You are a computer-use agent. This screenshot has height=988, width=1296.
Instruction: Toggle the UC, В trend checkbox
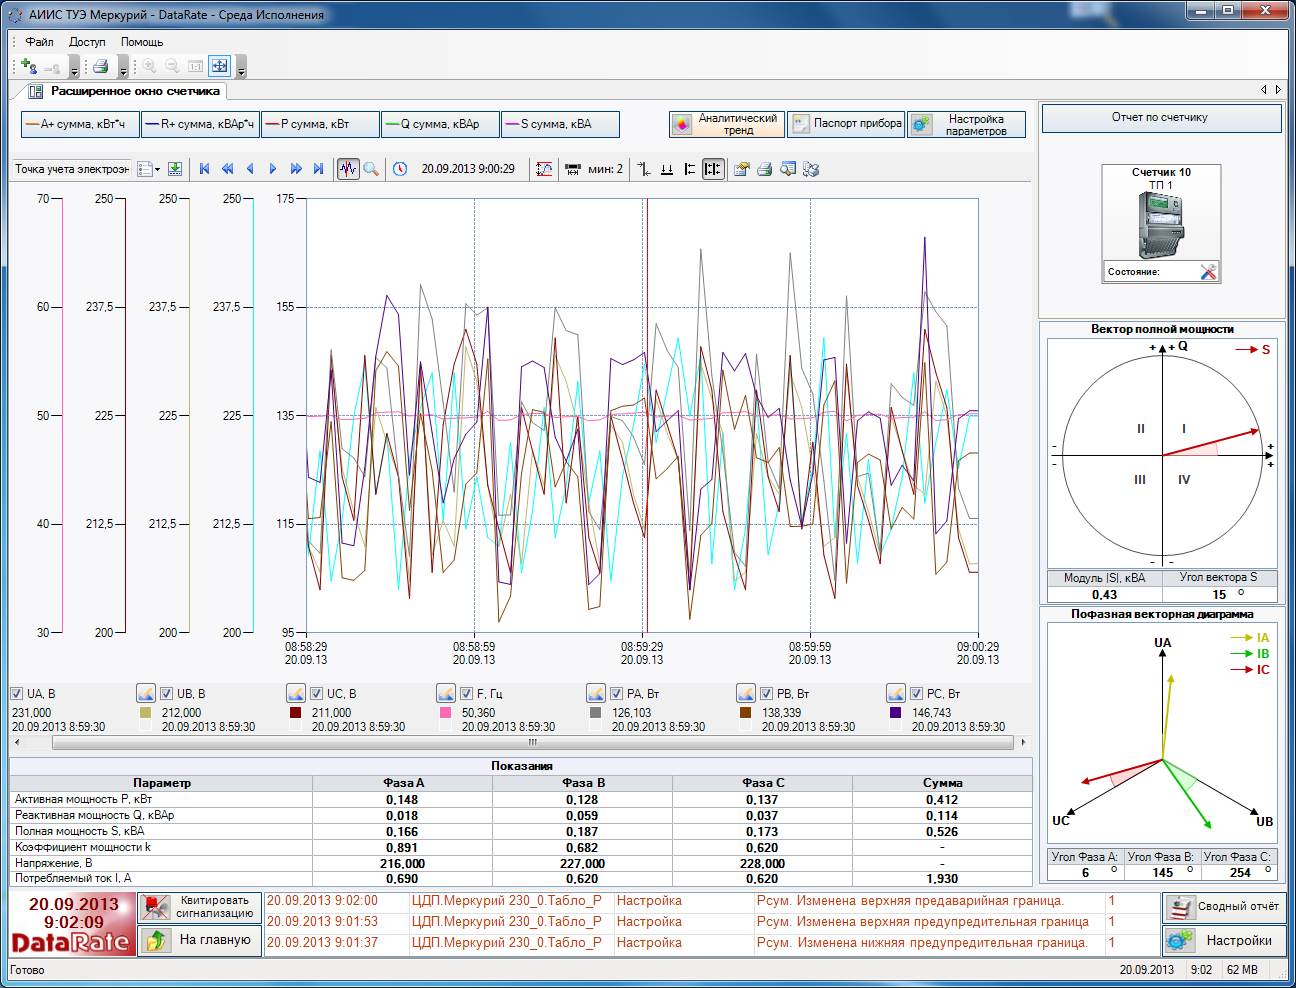click(x=317, y=693)
